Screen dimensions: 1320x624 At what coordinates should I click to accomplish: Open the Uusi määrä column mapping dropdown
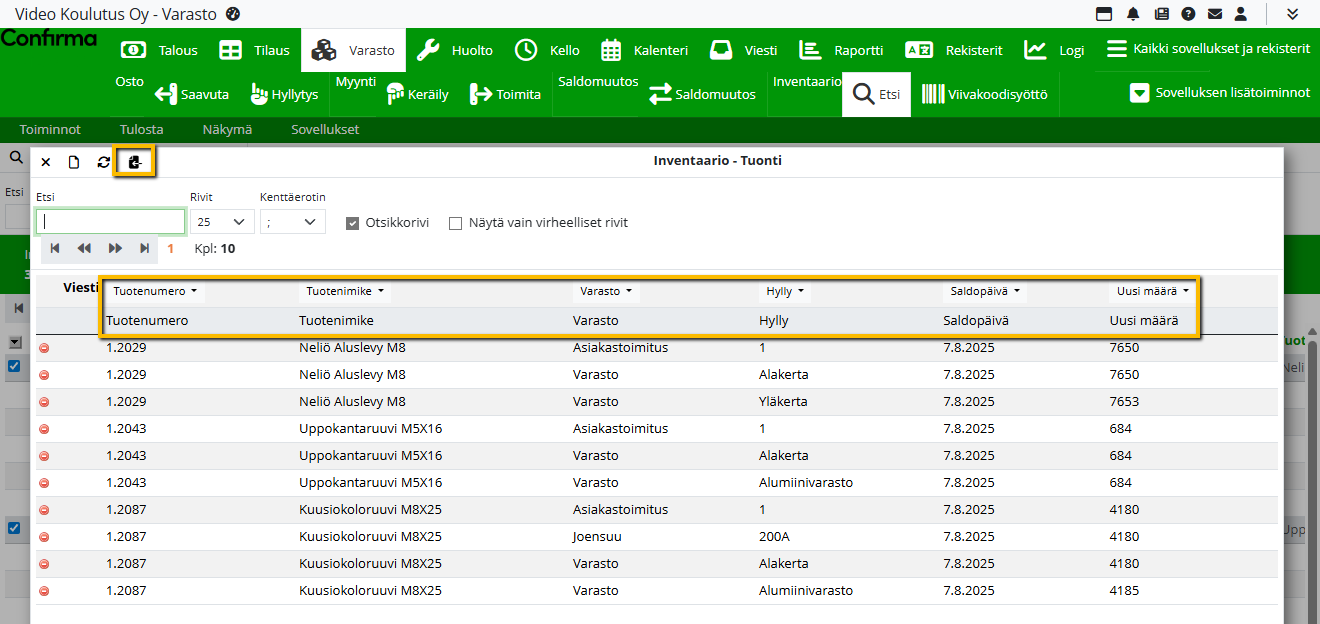click(x=1152, y=292)
